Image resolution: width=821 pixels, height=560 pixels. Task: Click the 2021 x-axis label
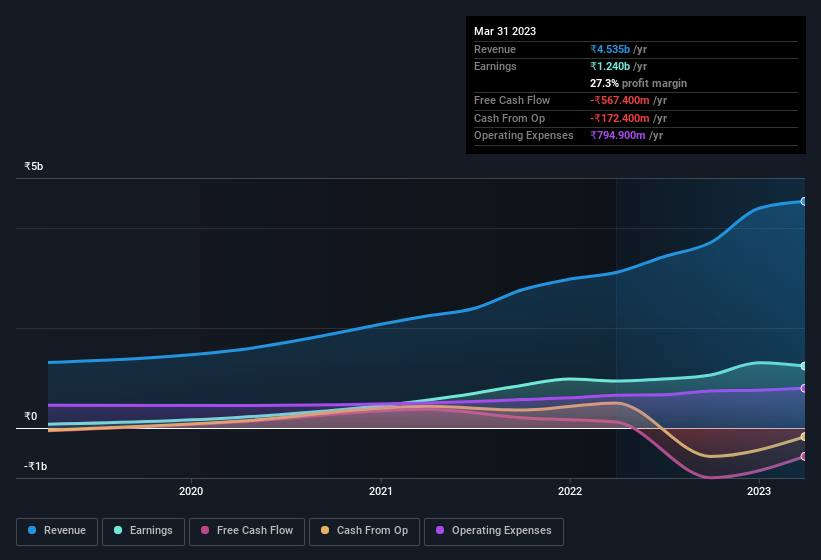tap(381, 491)
